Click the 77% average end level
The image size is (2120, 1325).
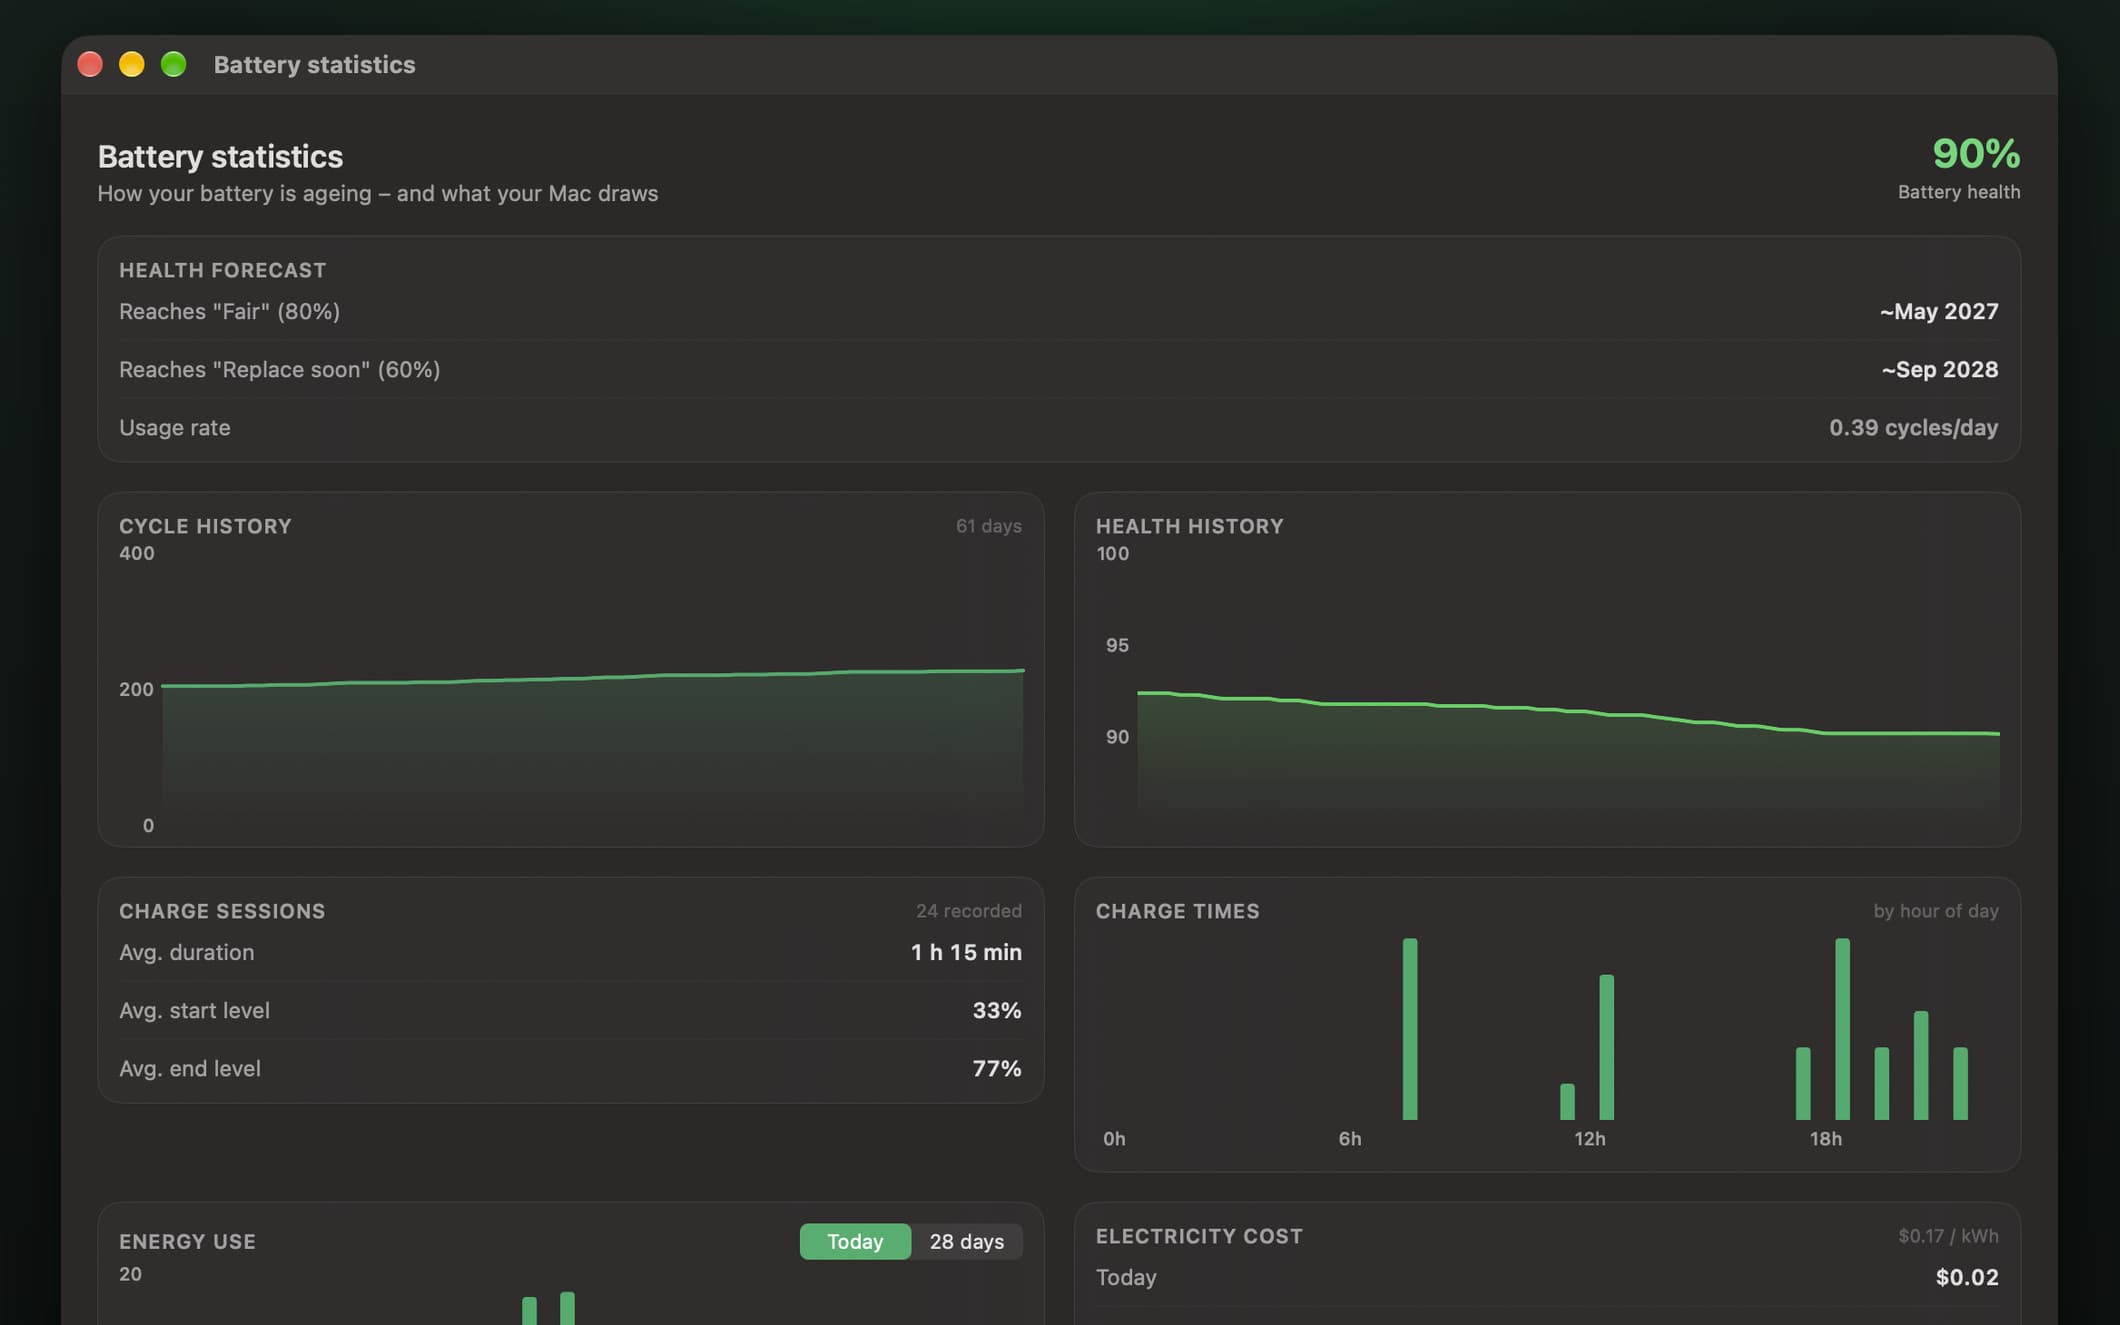click(x=997, y=1068)
